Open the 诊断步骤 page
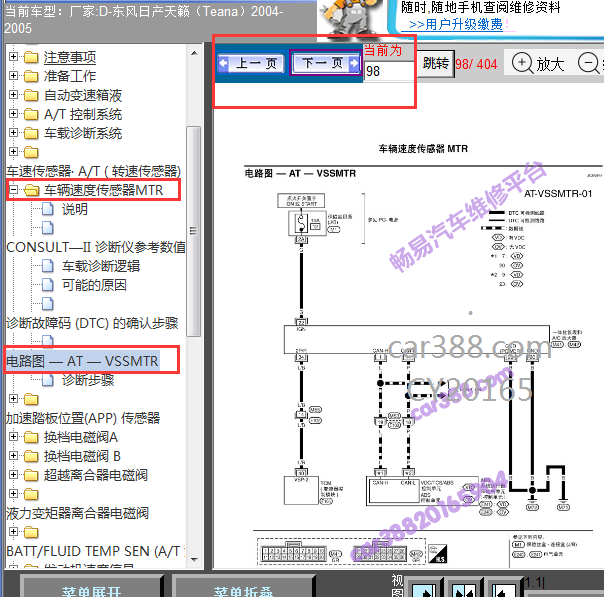 [x=88, y=380]
